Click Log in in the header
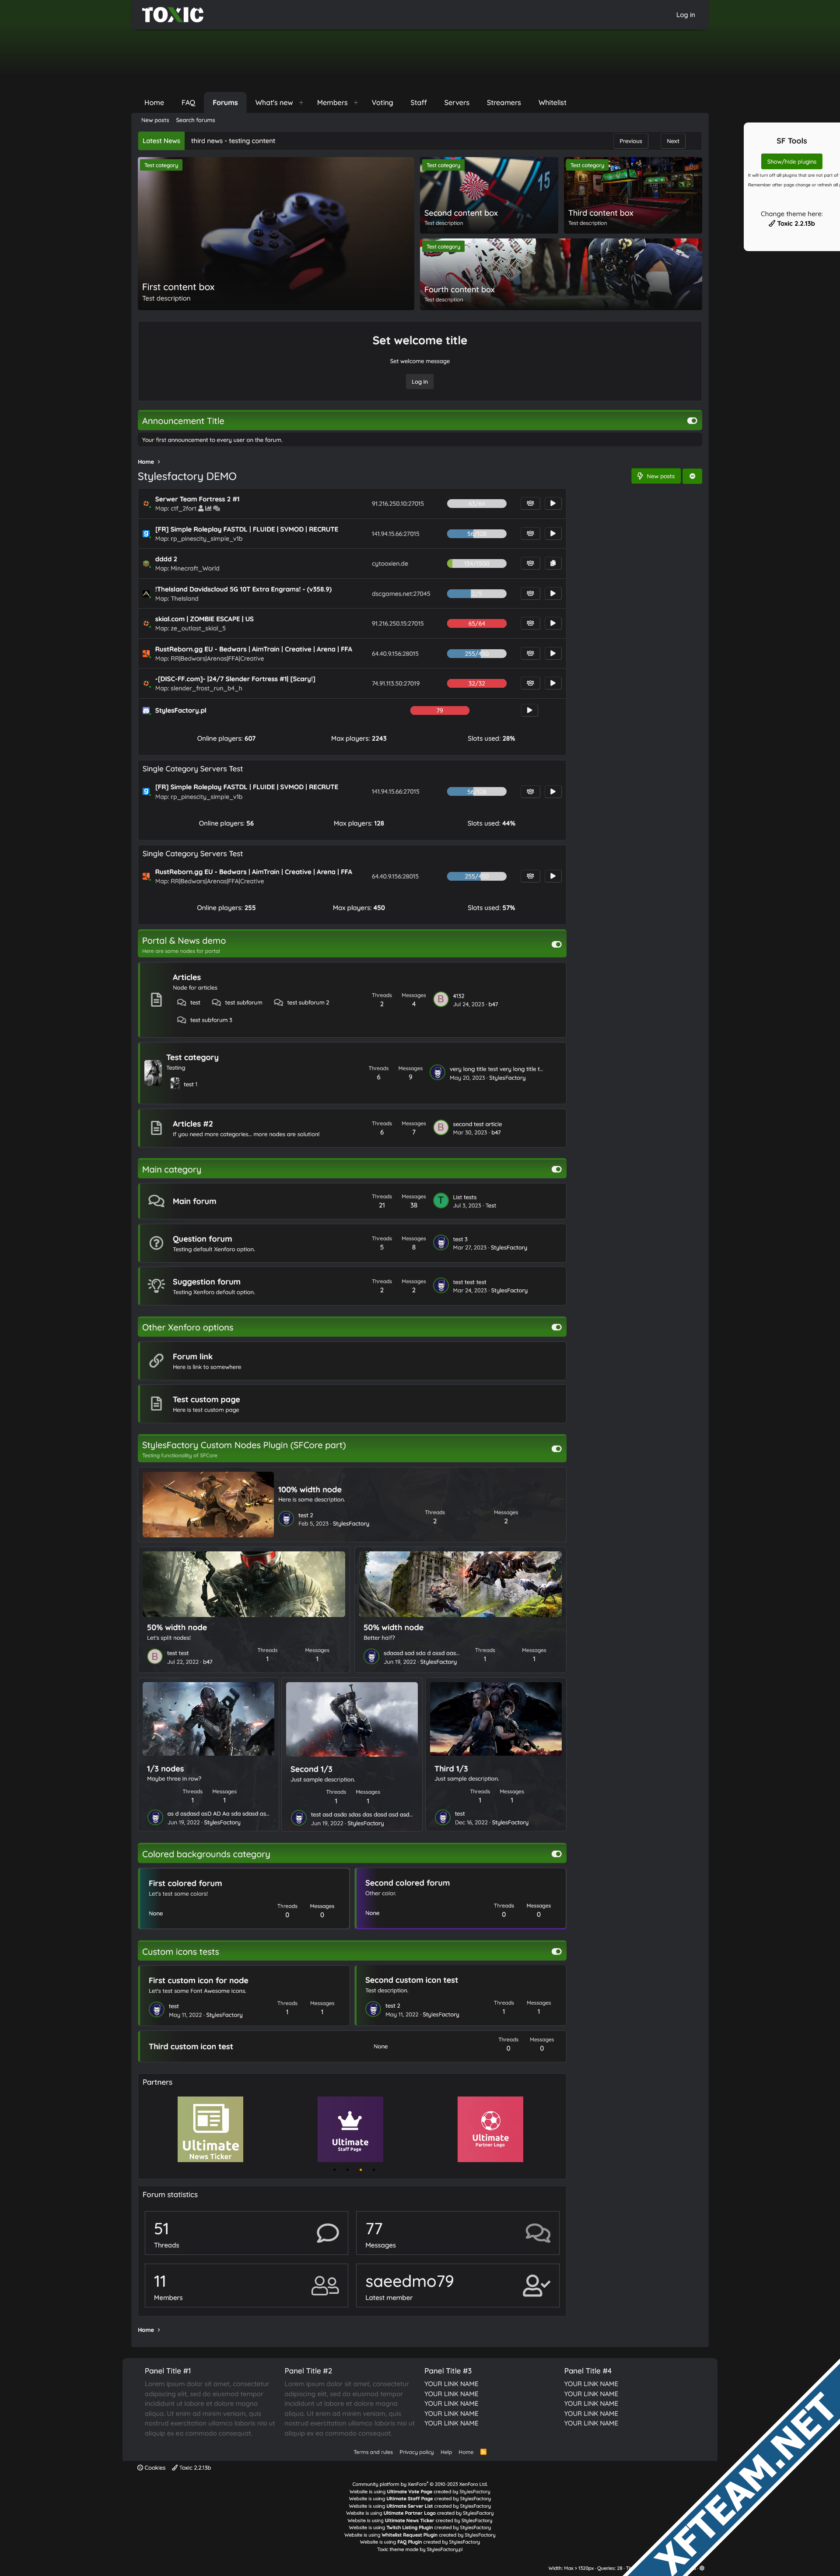The width and height of the screenshot is (840, 2576). (685, 15)
